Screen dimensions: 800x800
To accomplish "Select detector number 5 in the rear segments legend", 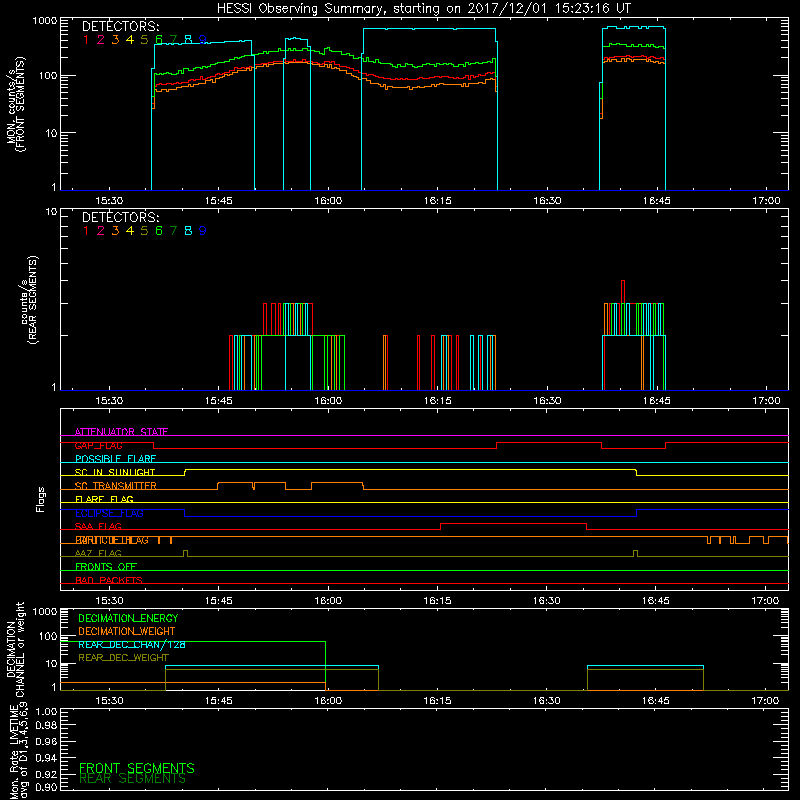I will pos(144,231).
